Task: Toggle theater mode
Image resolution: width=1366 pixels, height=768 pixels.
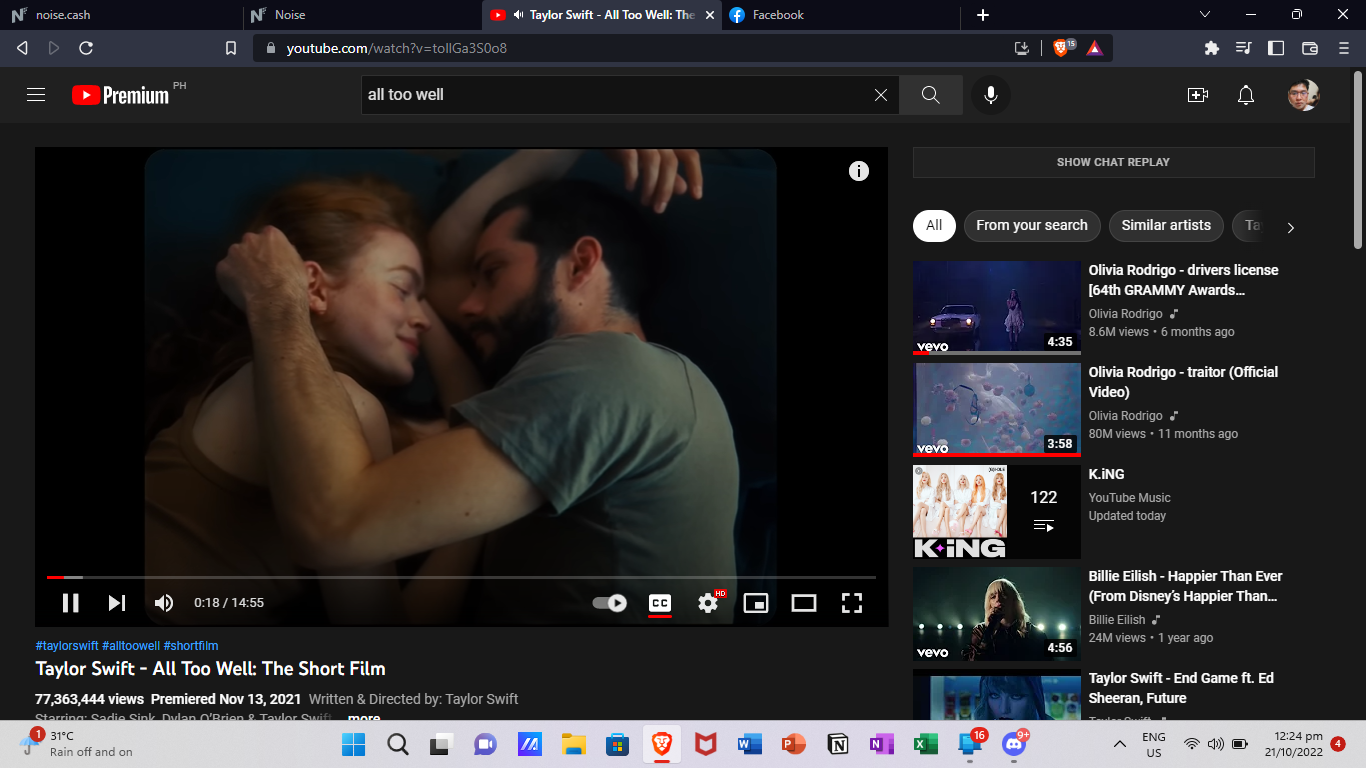Action: tap(804, 603)
